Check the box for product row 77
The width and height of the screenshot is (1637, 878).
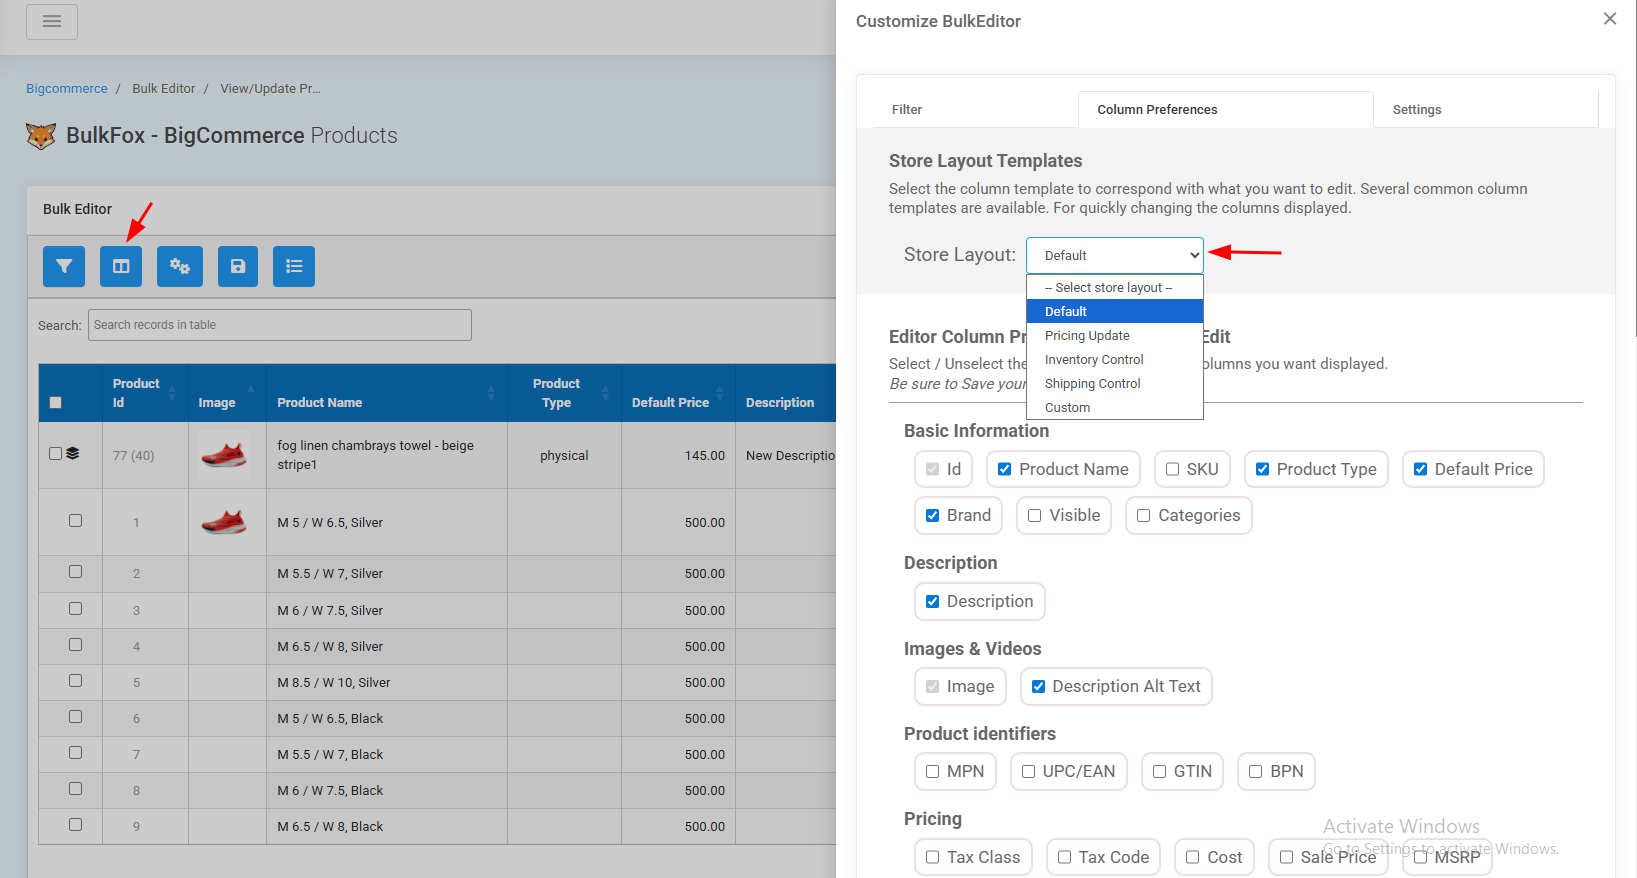[56, 454]
